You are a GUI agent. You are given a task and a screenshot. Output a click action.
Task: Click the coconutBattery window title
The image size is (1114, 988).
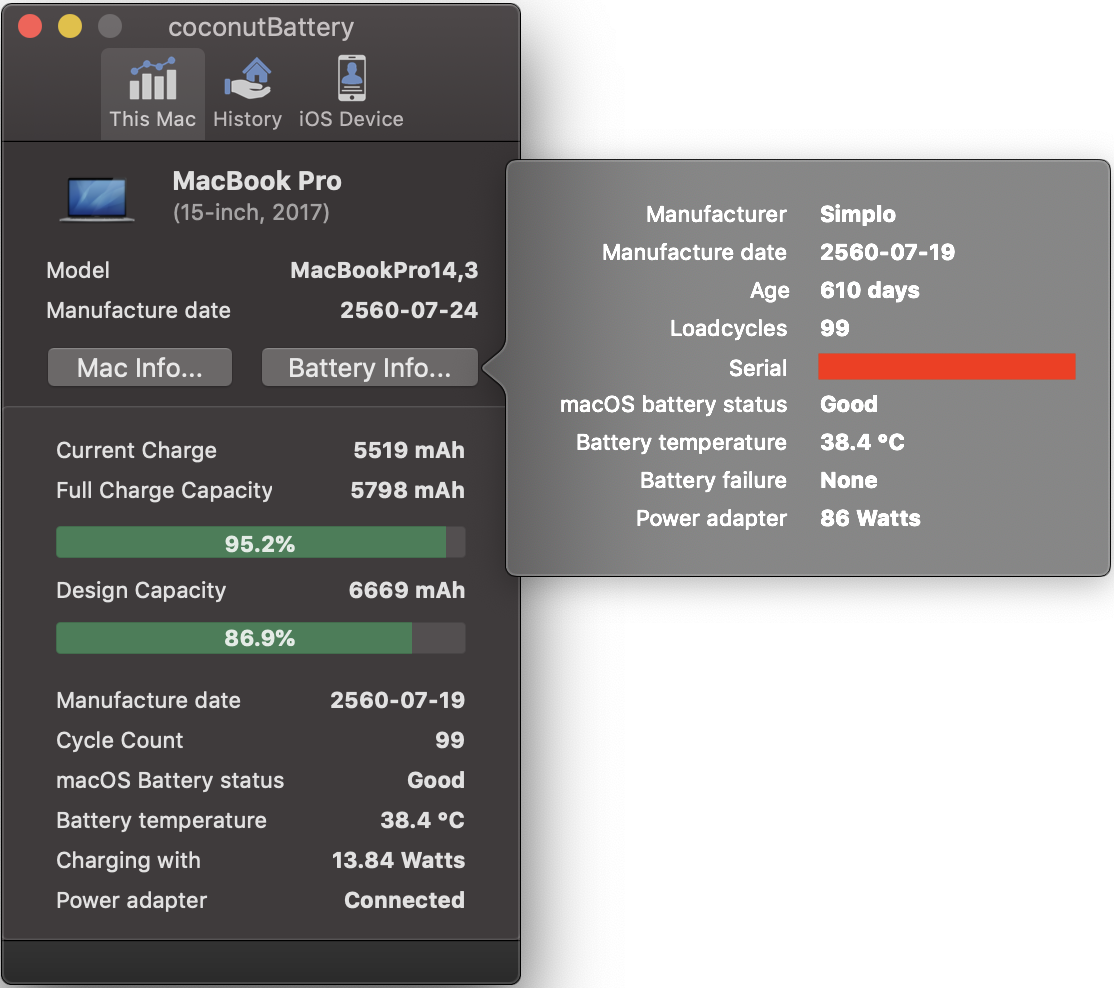261,27
